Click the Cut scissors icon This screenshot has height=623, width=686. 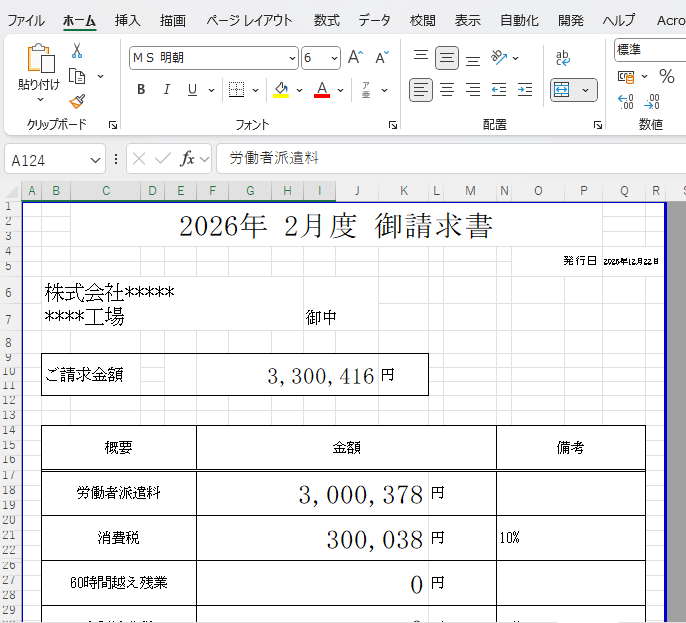(x=77, y=51)
